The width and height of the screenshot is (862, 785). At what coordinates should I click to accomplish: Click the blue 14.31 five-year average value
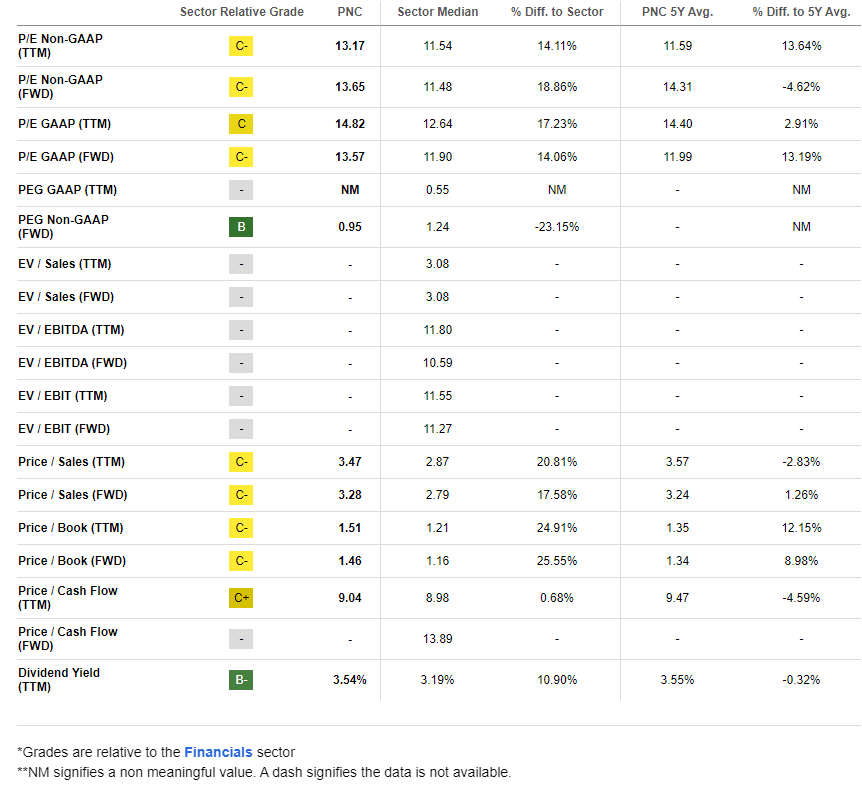pos(677,86)
